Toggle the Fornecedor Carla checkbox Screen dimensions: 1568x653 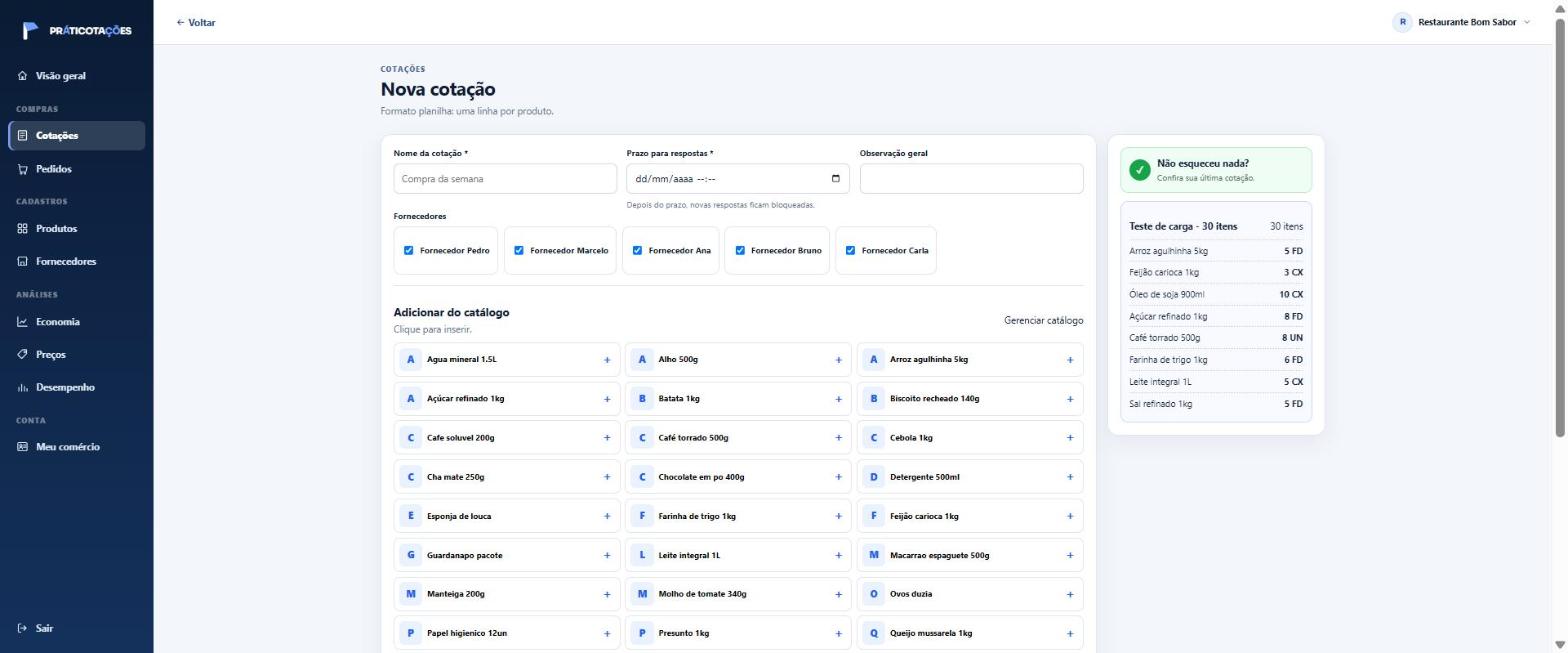point(850,251)
